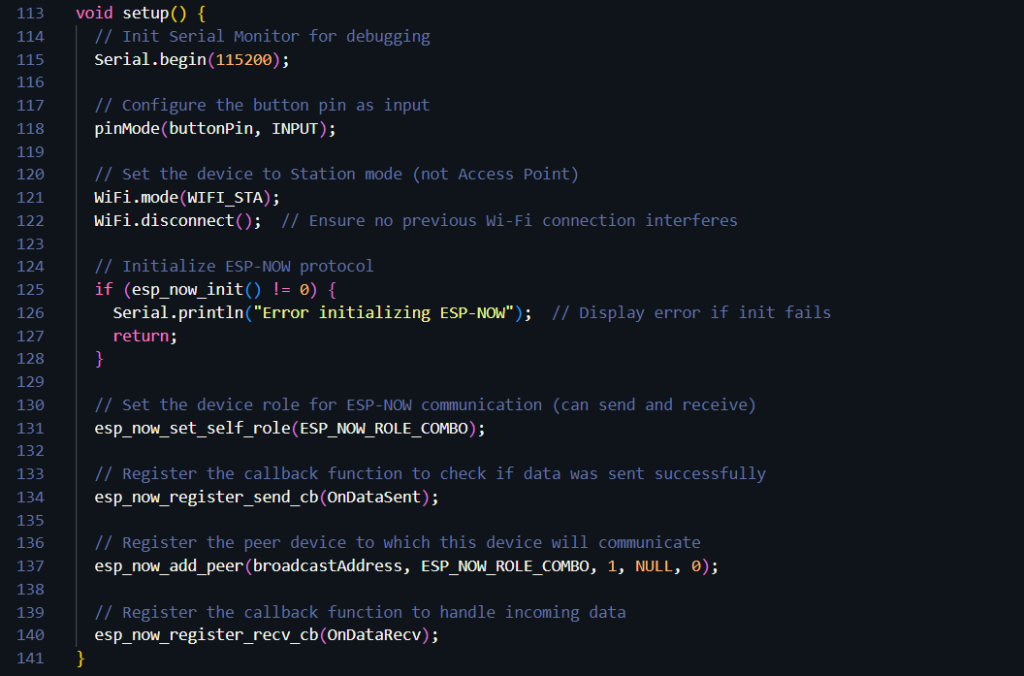The image size is (1024, 676).
Task: Click the 115200 baud rate value
Action: pos(248,59)
